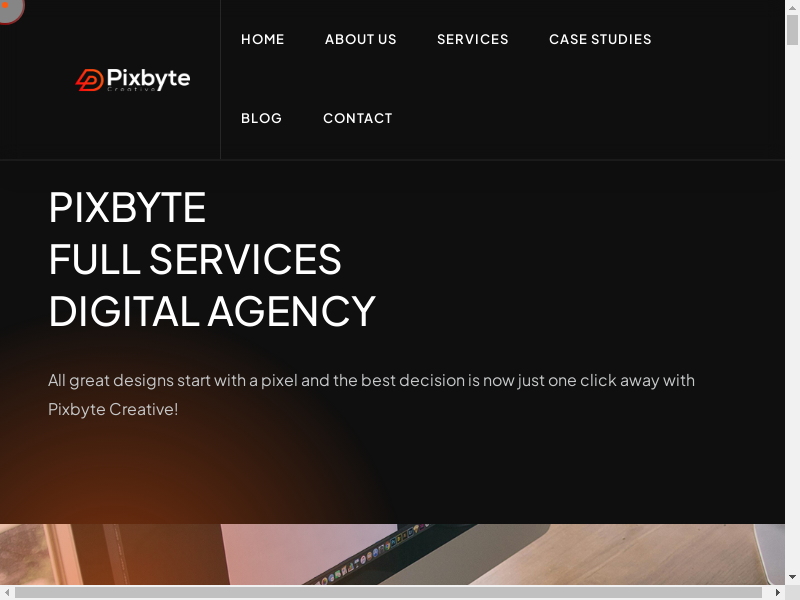Click the horizontal scrollbar left arrow

(x=7, y=592)
